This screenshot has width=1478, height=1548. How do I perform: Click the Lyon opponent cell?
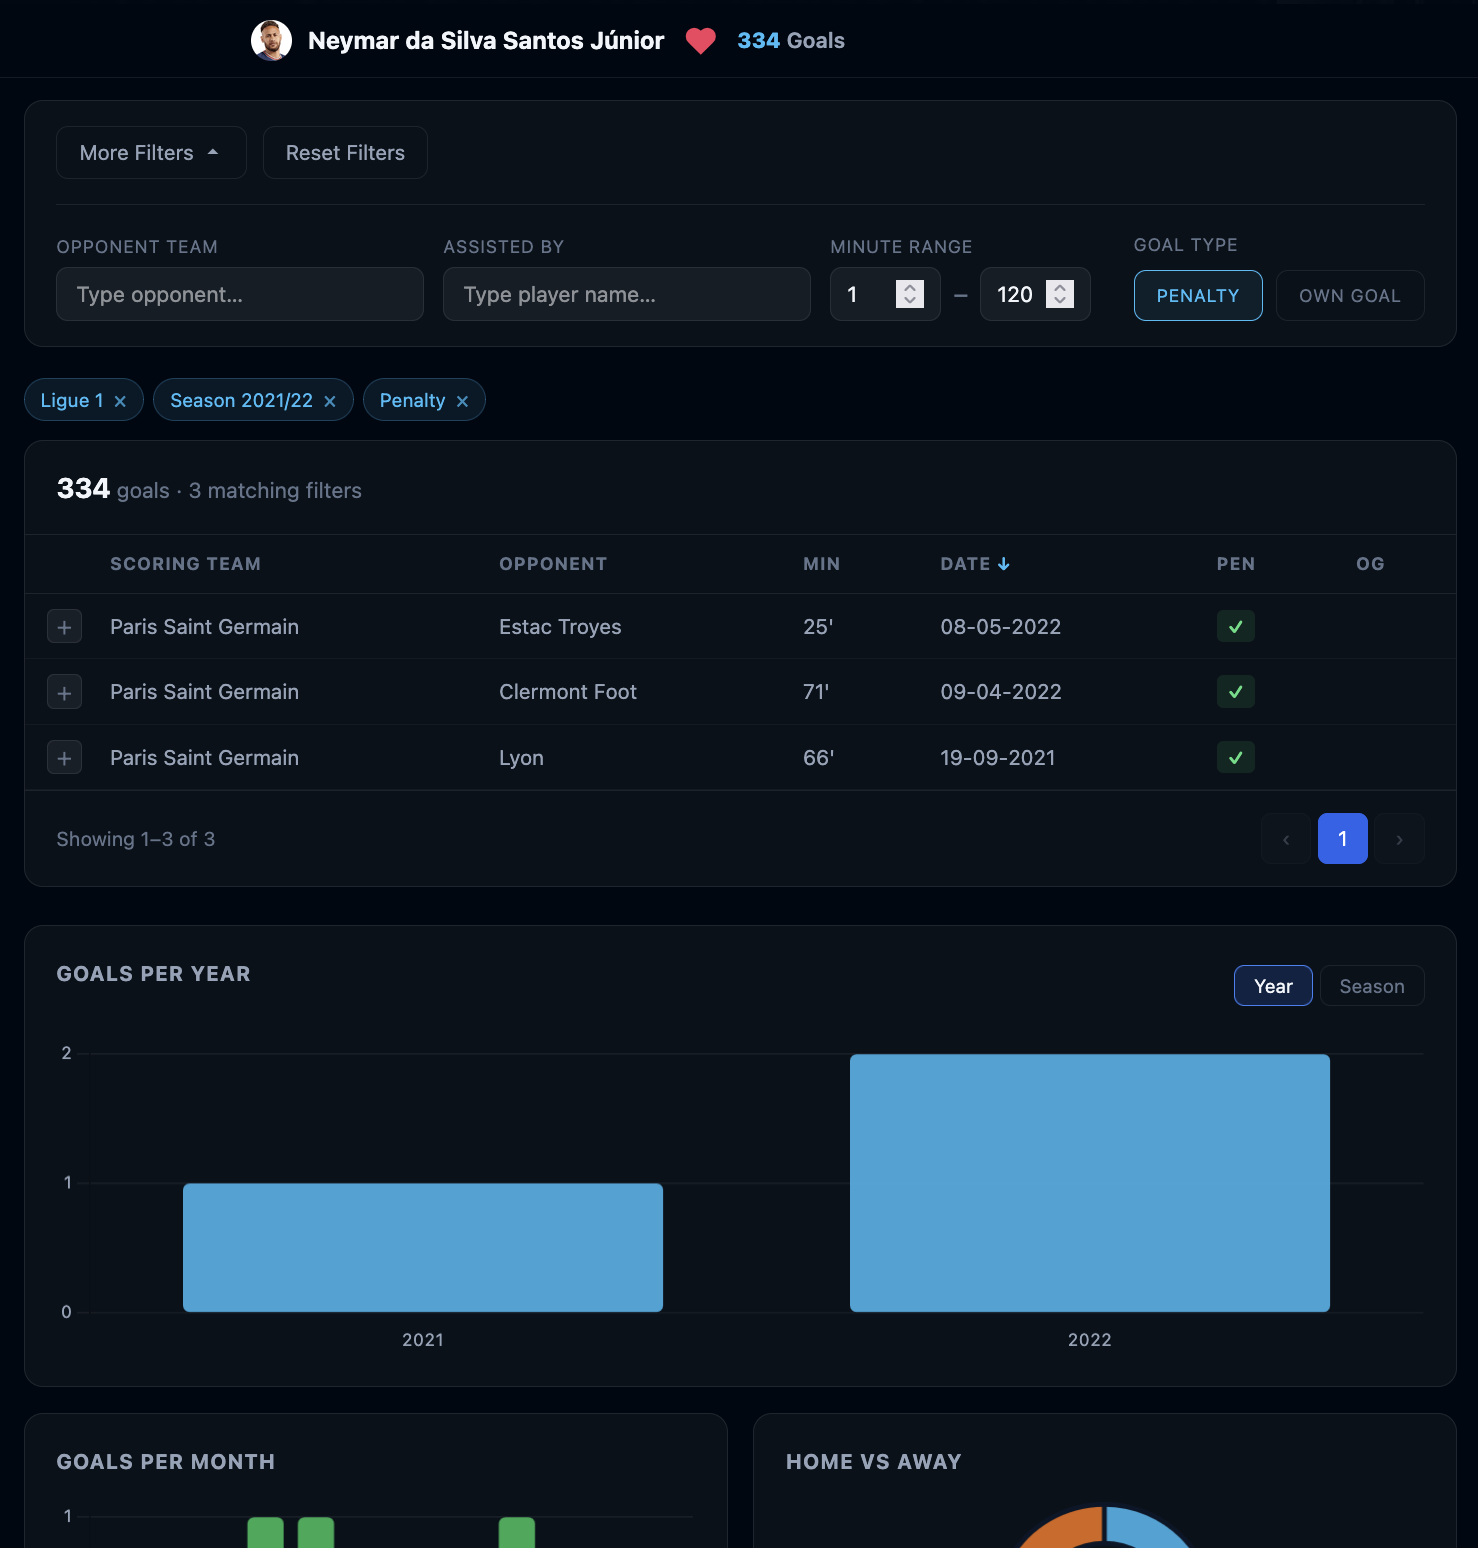point(522,758)
